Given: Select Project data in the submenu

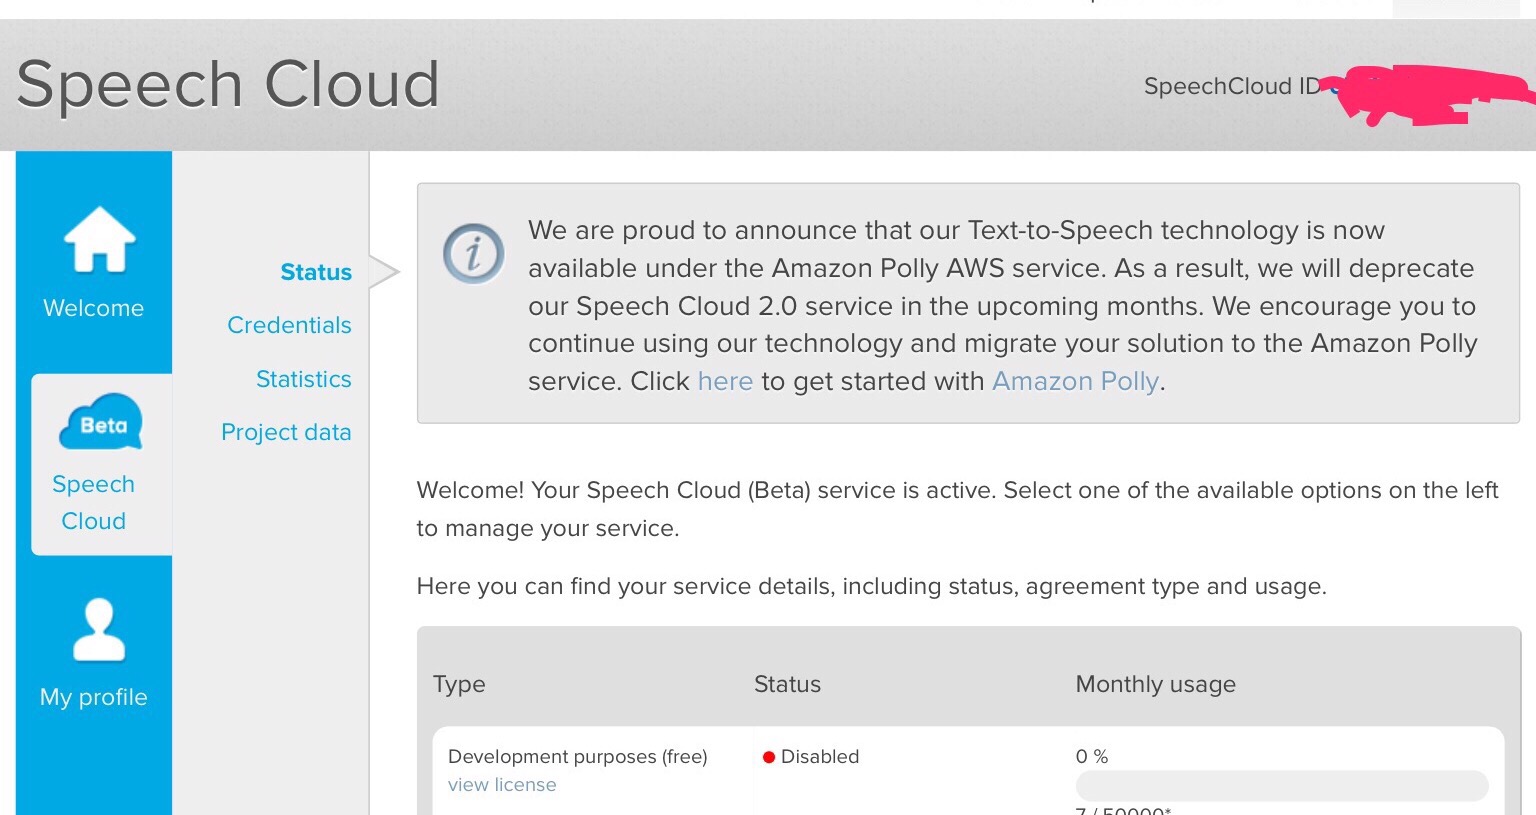Looking at the screenshot, I should click(286, 432).
